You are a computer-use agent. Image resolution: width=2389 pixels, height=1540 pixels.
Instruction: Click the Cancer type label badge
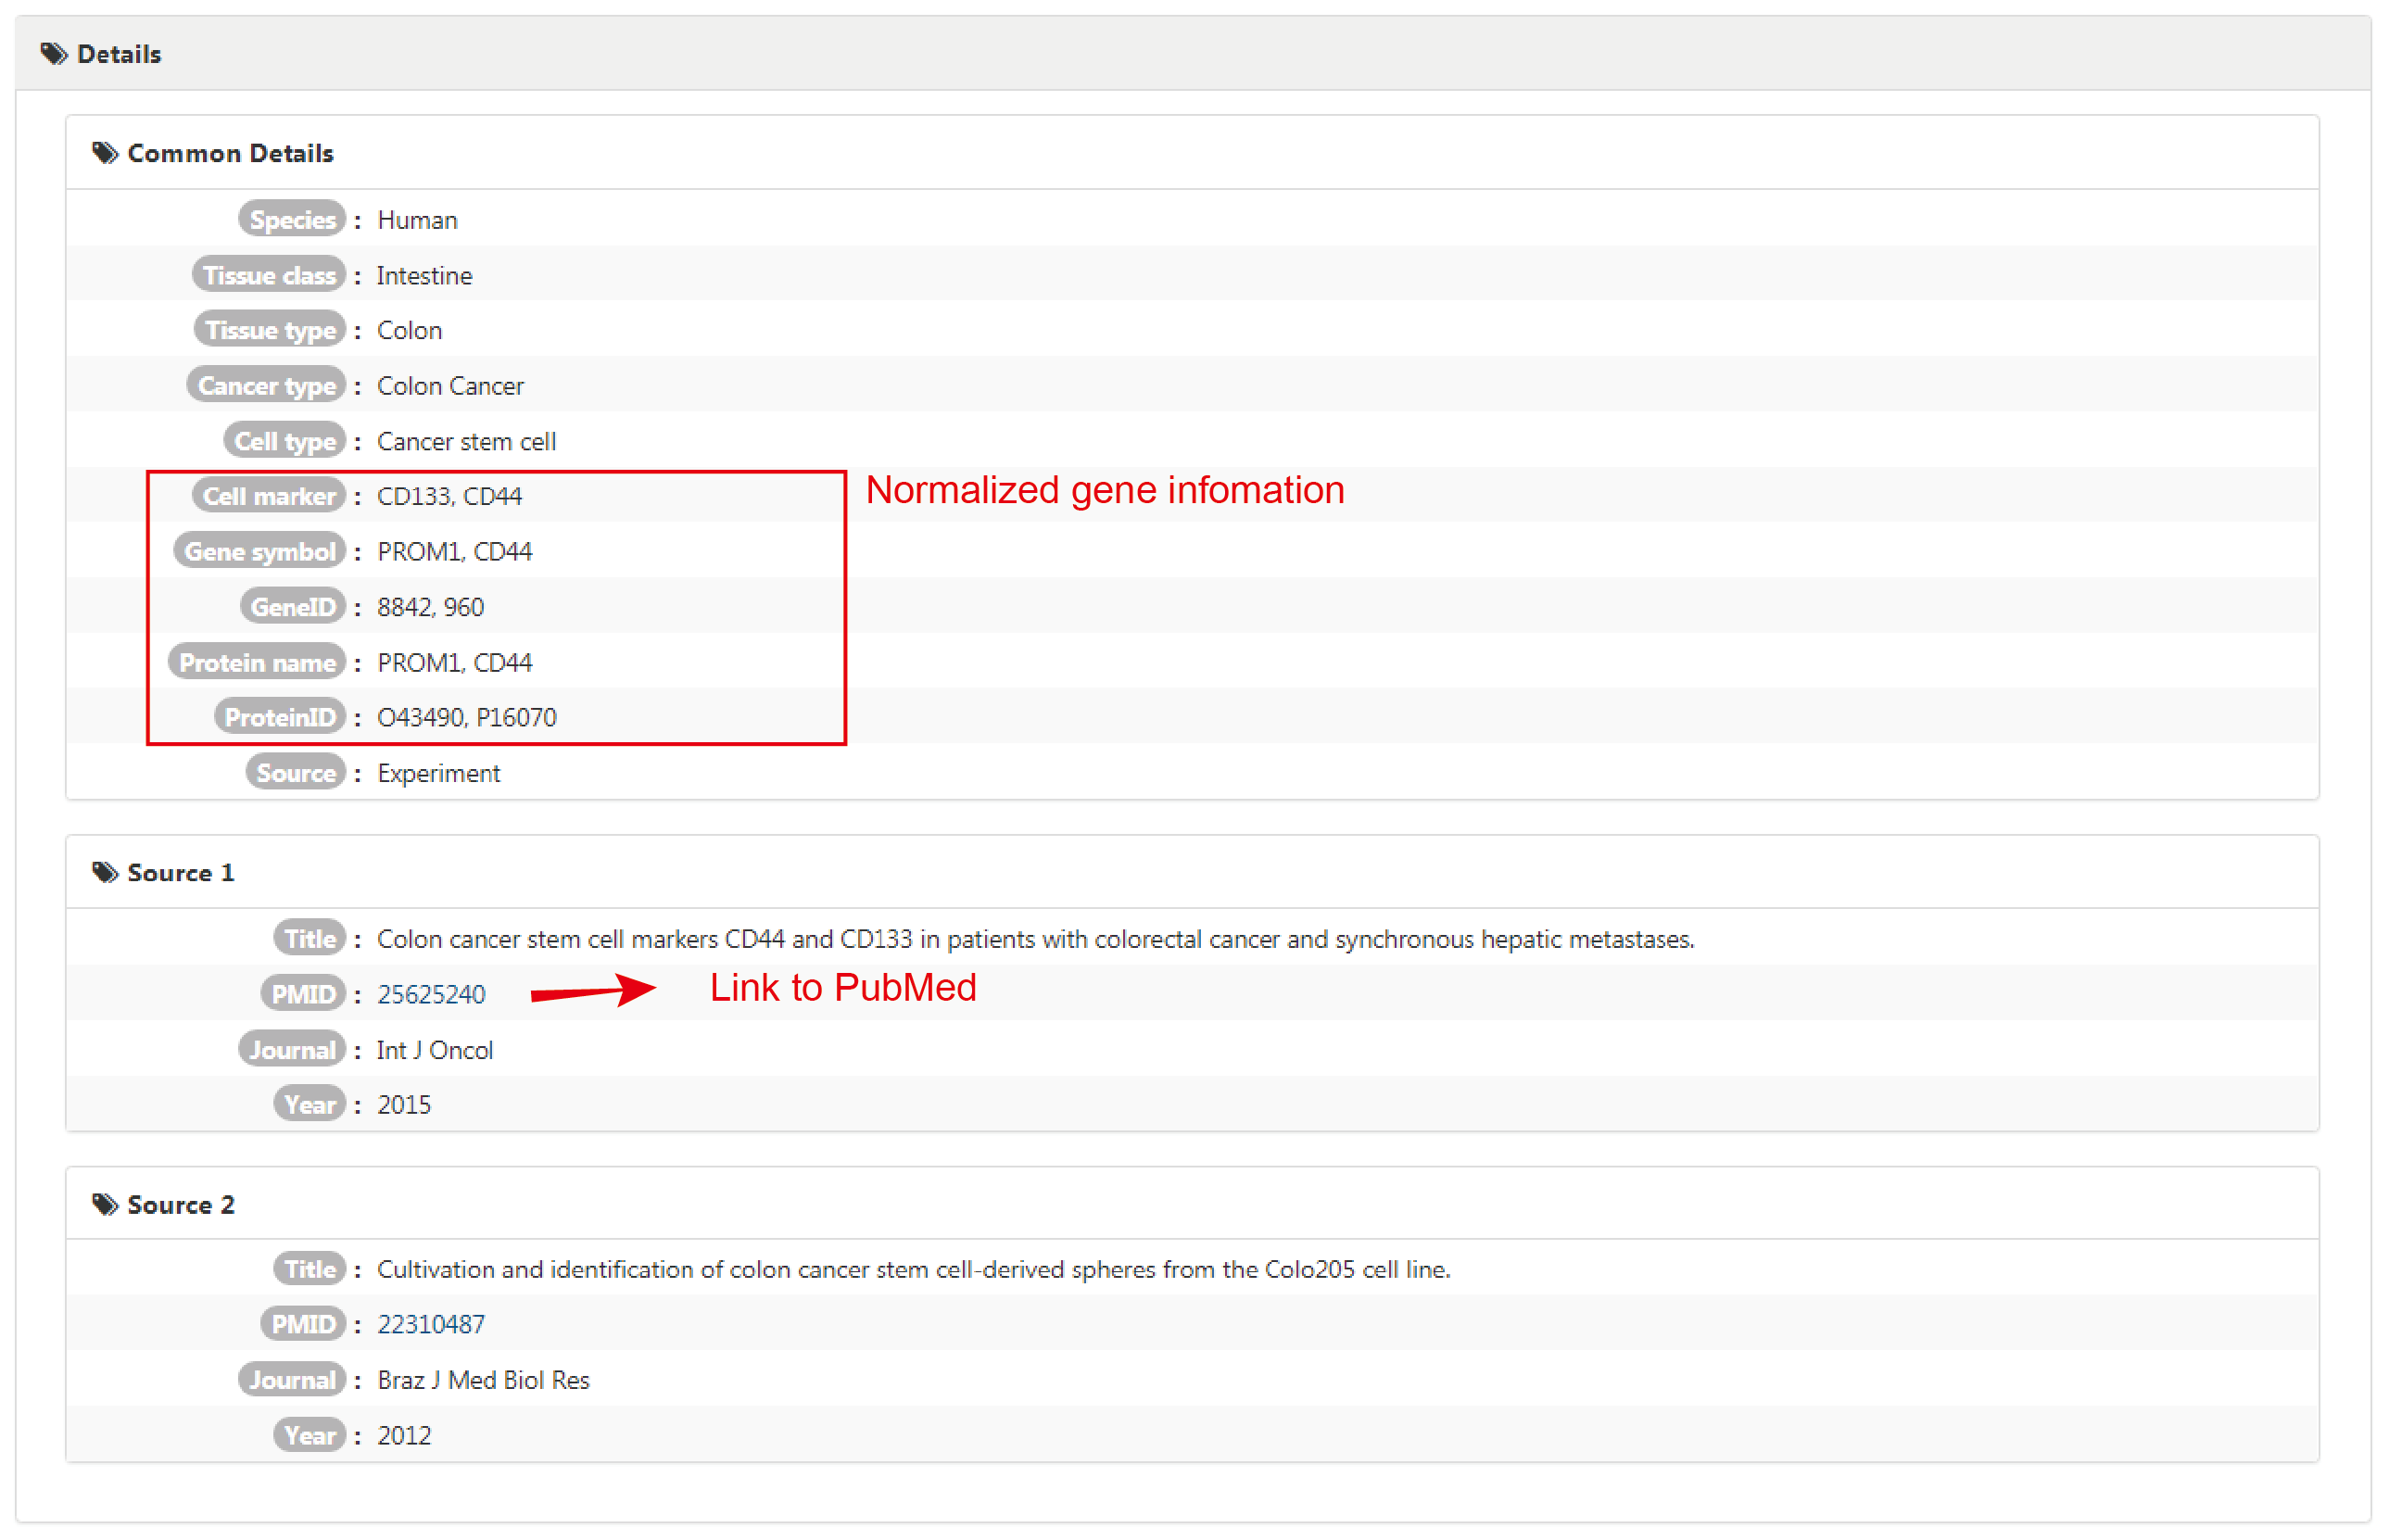coord(266,386)
